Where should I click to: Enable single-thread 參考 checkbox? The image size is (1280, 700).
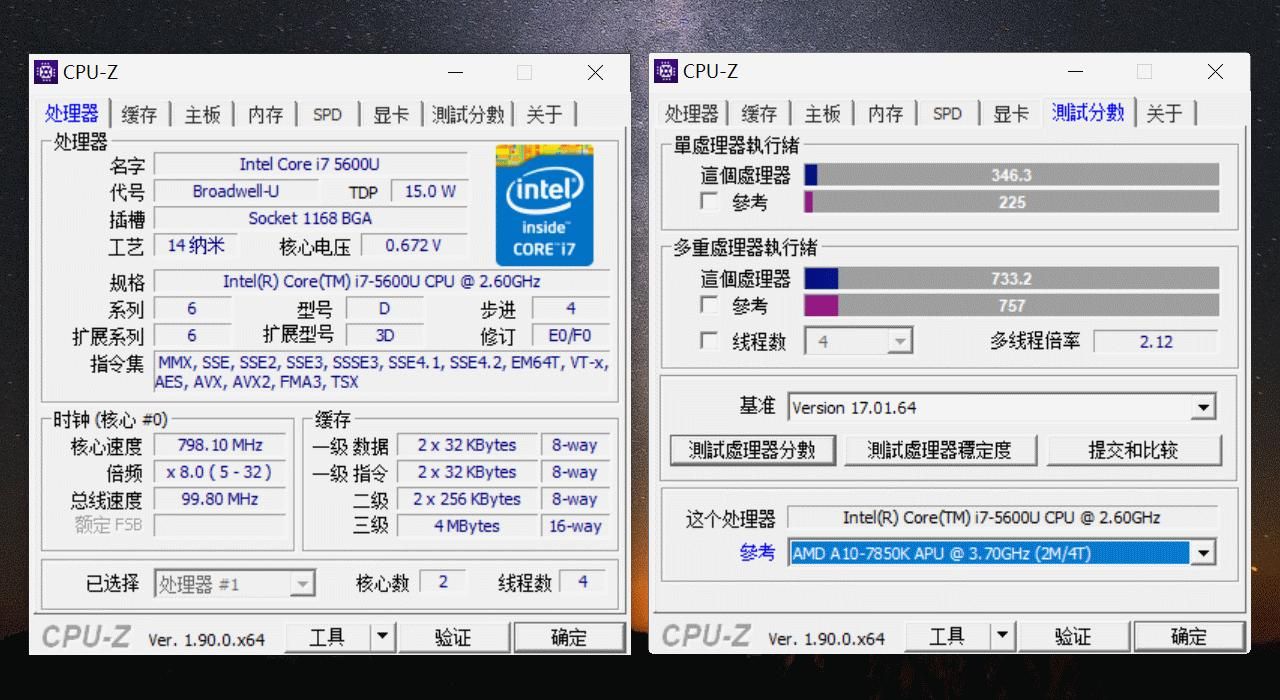710,202
